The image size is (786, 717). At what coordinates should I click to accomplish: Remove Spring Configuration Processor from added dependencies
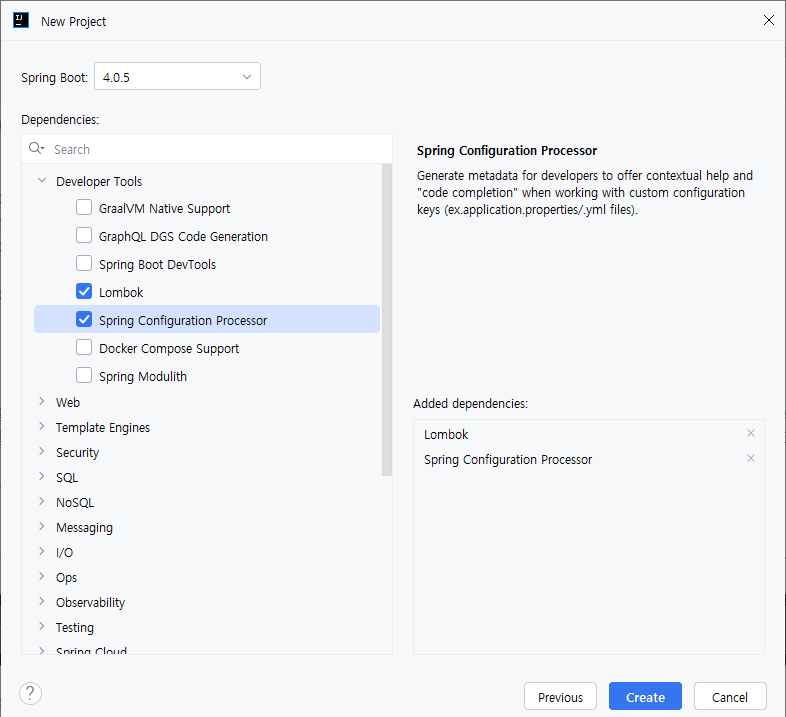click(750, 458)
